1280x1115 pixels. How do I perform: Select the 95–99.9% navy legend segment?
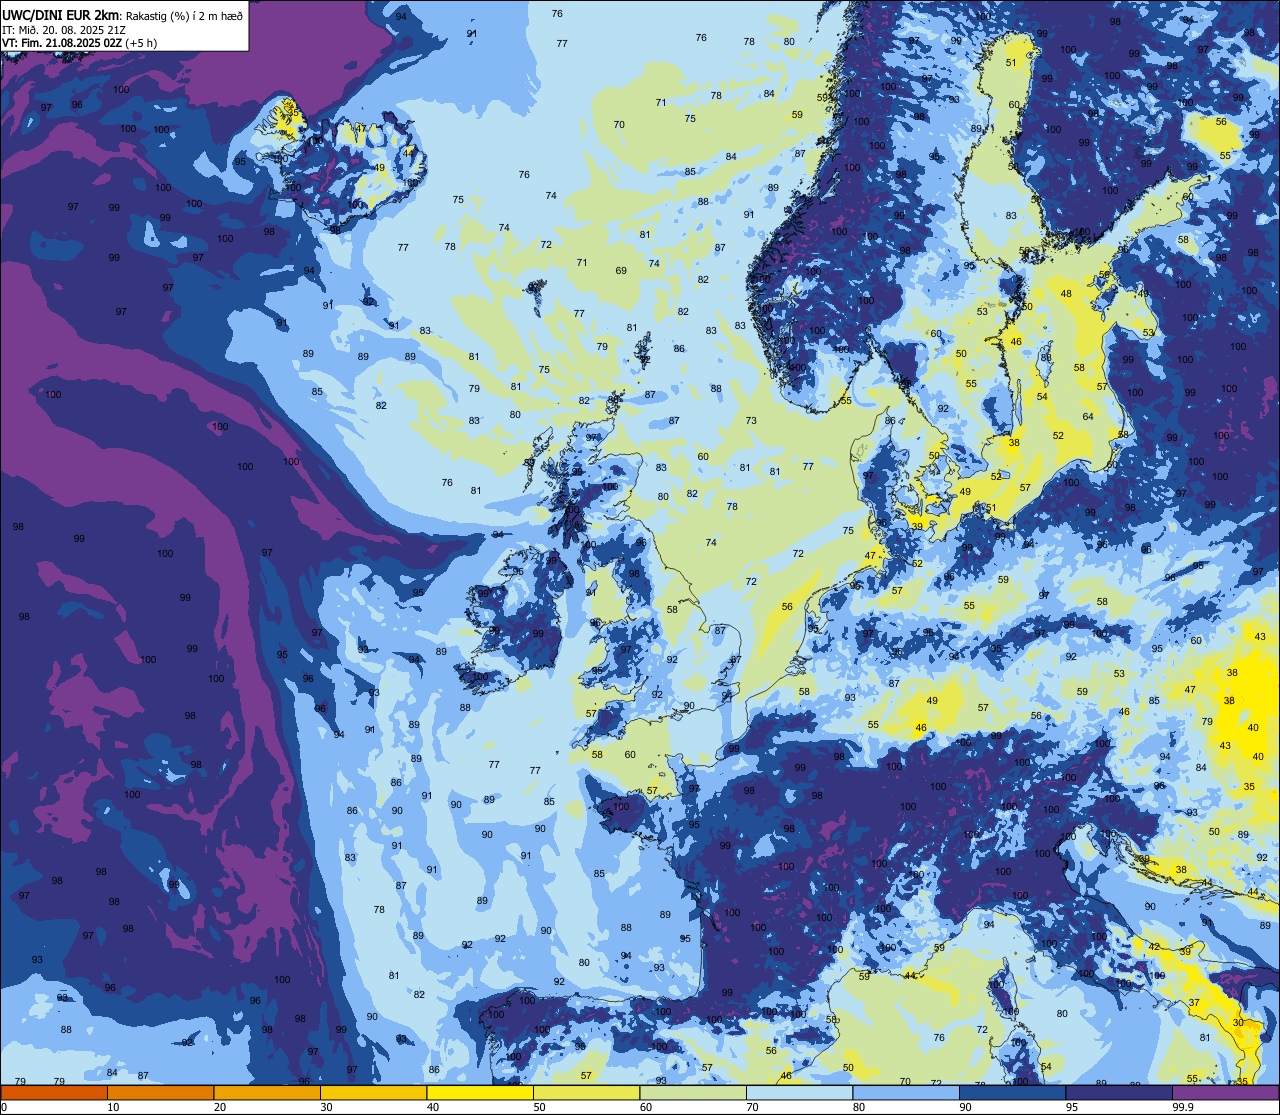tap(1119, 1092)
